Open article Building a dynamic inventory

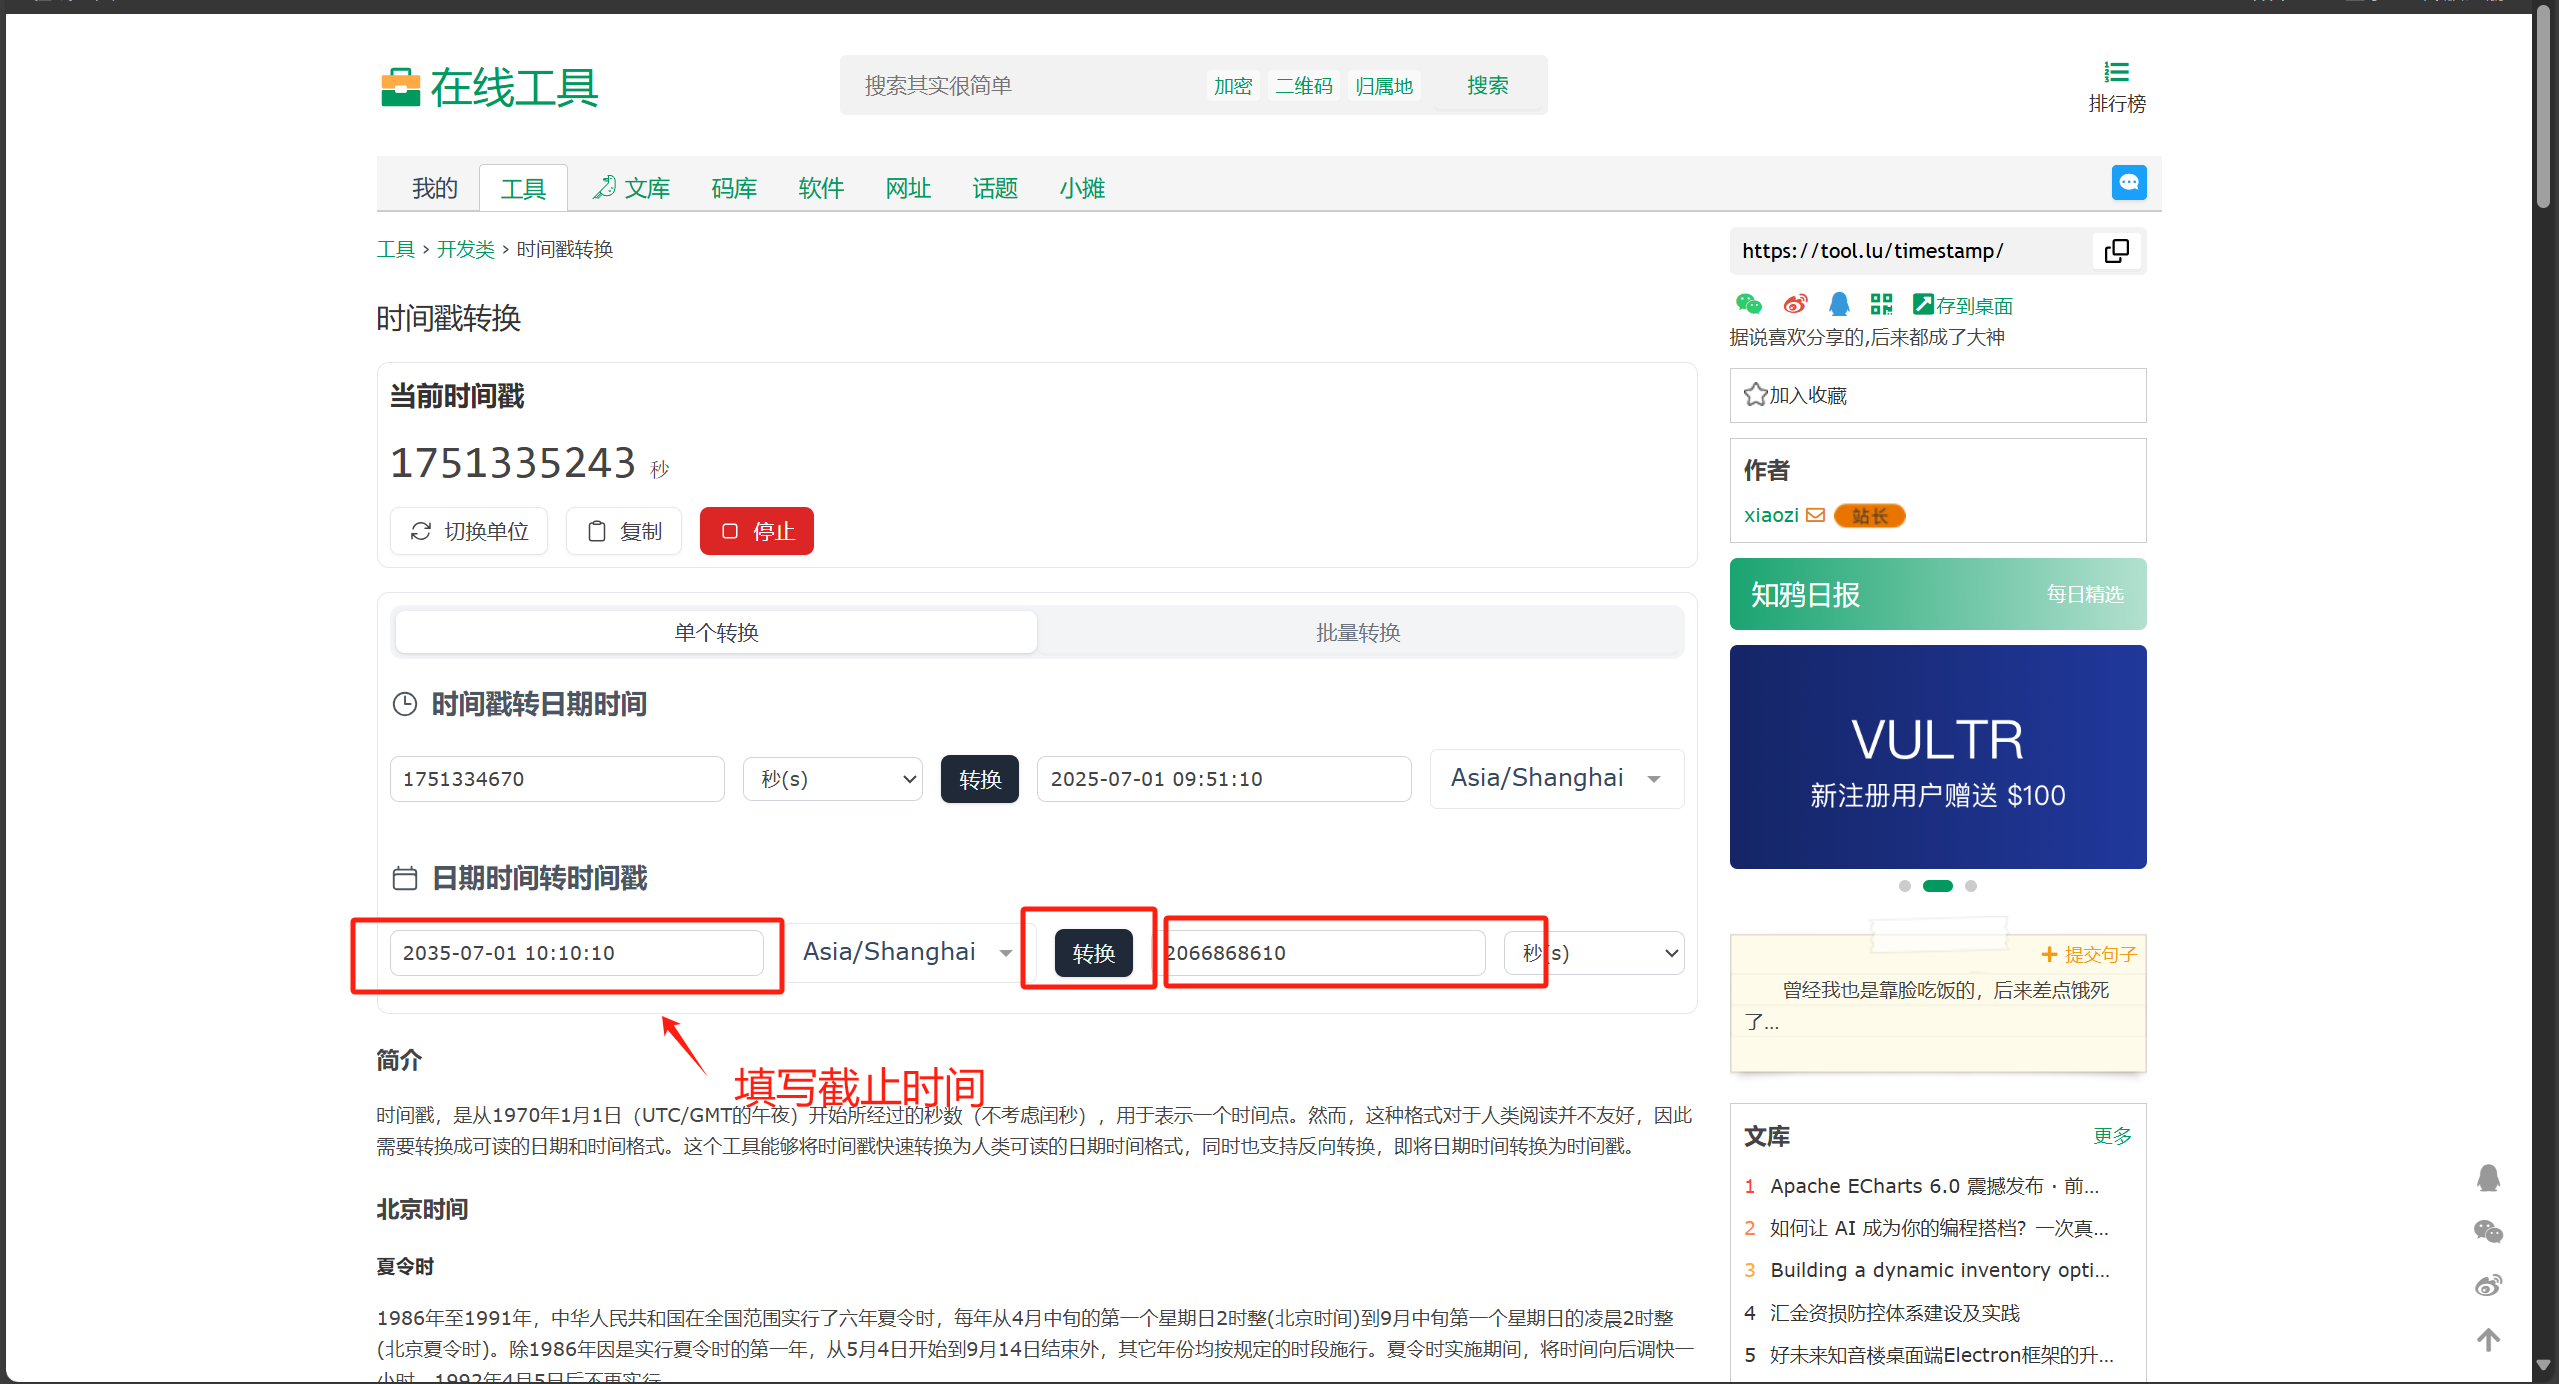tap(1939, 1270)
